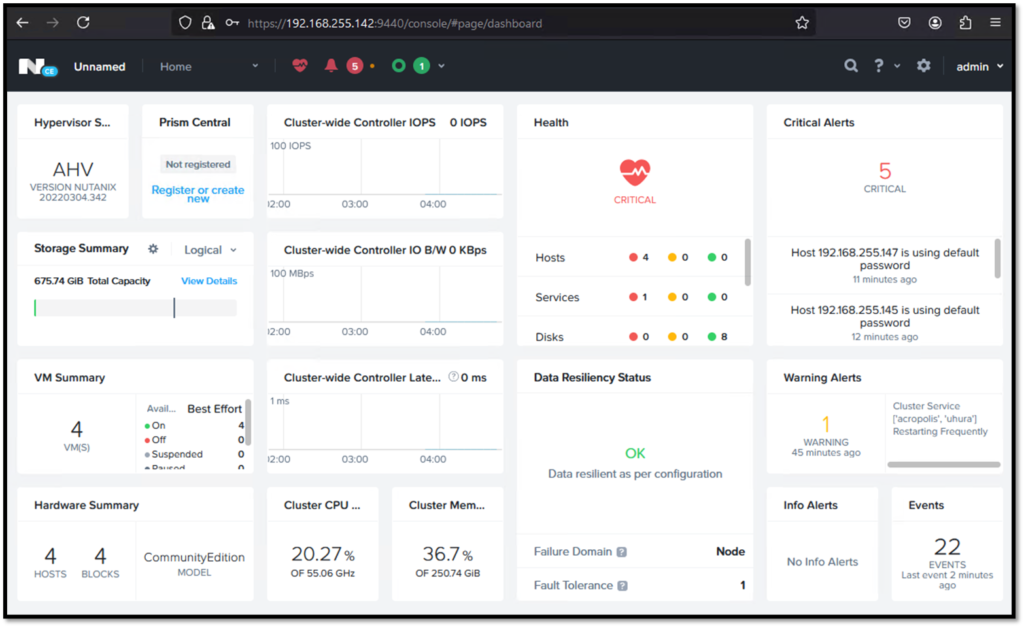The height and width of the screenshot is (627, 1024).
Task: Click the AHV hypervisor version text
Action: coord(72,181)
